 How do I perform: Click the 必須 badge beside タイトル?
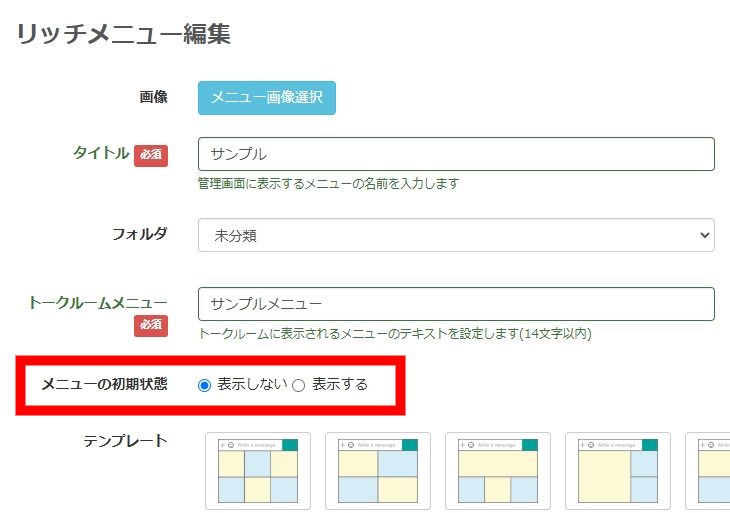tap(151, 155)
